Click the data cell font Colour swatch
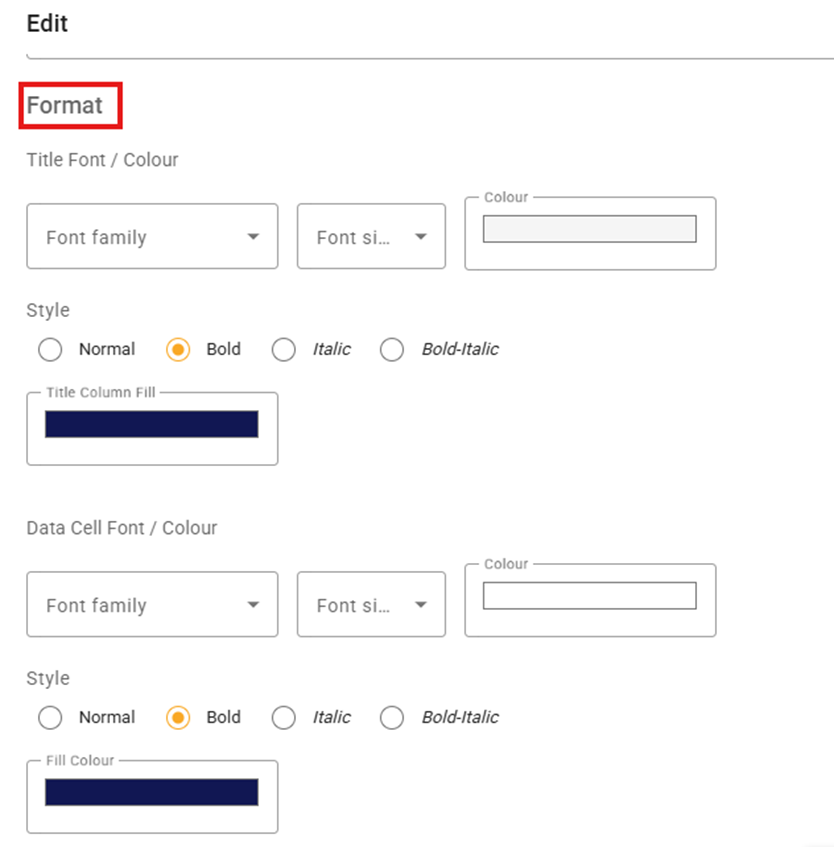Screen dimensions: 834x847 pos(590,596)
